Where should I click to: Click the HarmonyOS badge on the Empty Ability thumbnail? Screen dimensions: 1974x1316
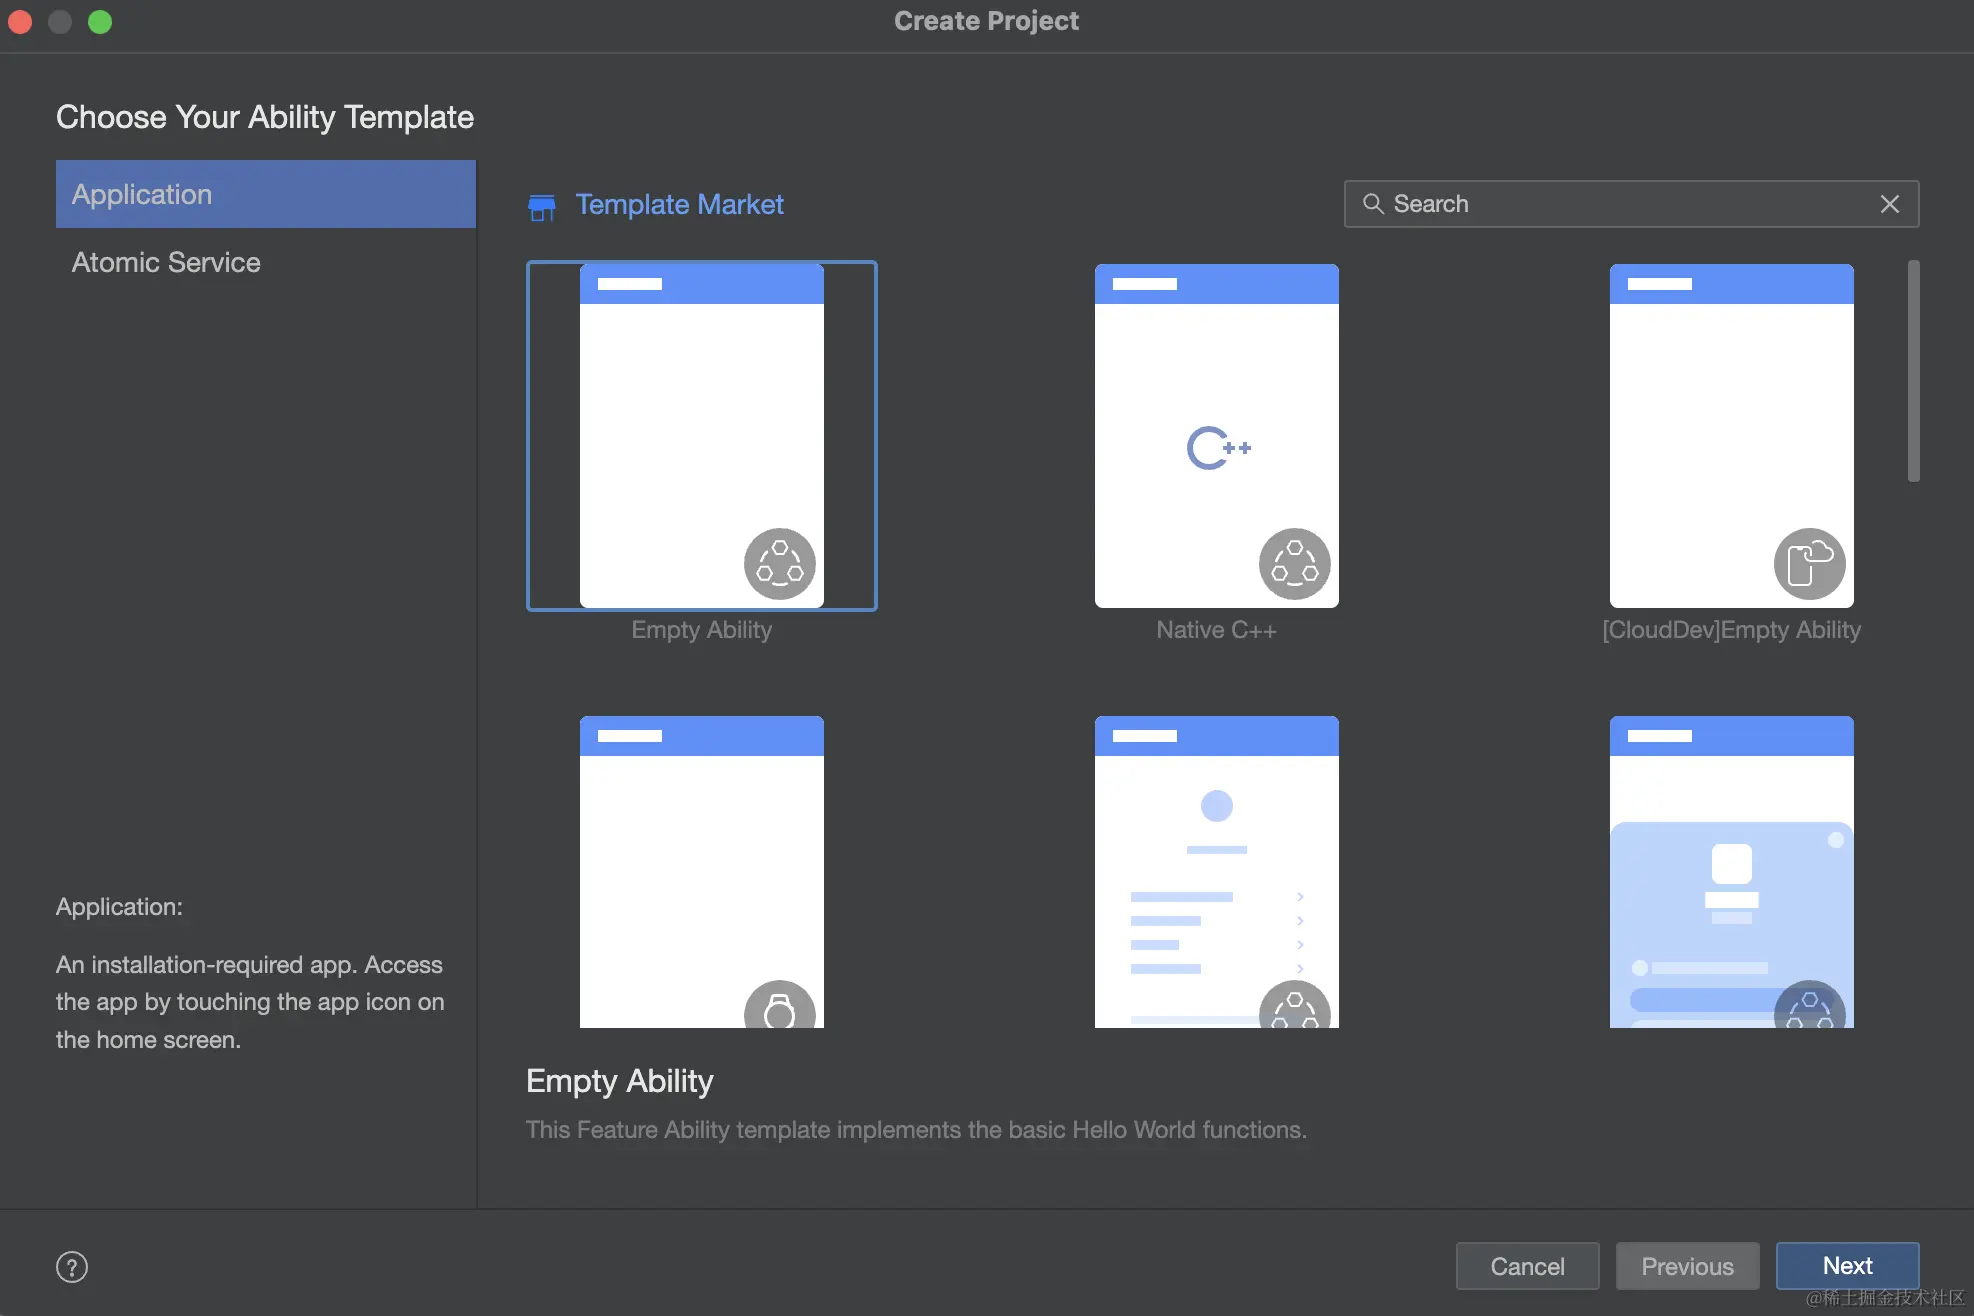tap(779, 564)
